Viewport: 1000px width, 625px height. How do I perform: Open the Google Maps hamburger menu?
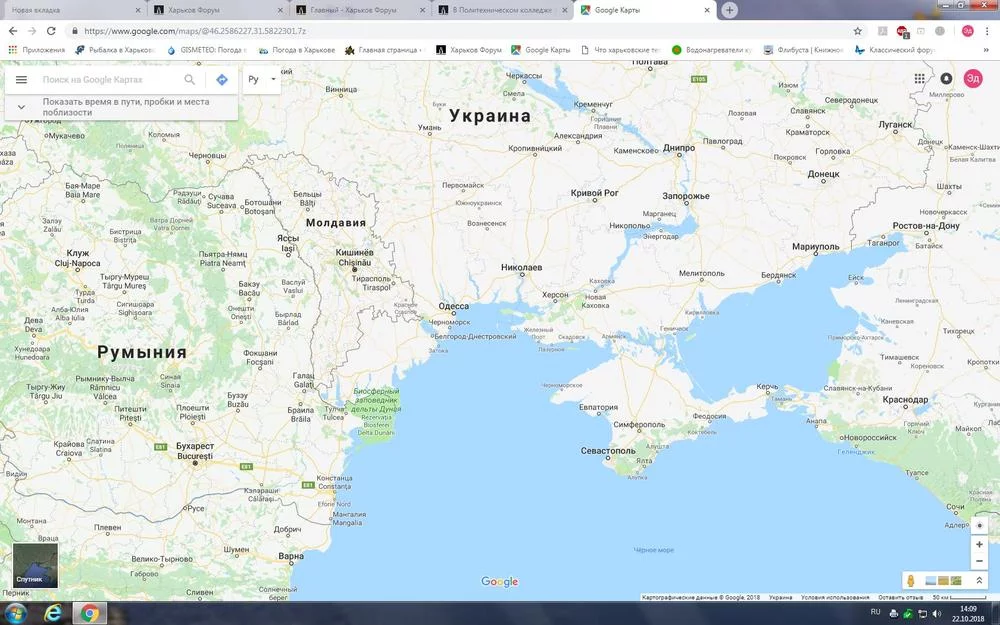21,80
